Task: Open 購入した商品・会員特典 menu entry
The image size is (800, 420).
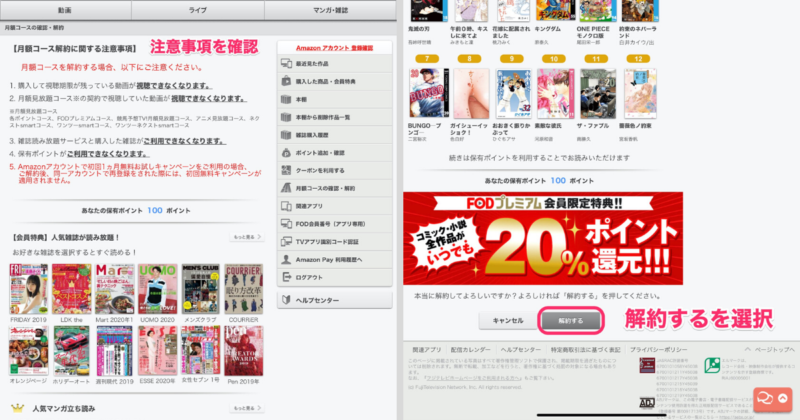Action: [335, 82]
